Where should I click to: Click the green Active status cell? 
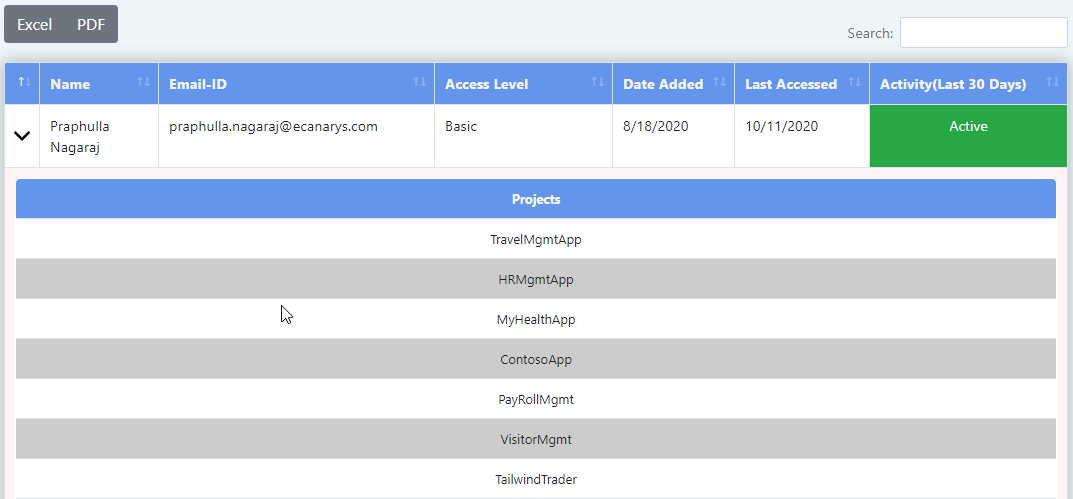pos(968,136)
